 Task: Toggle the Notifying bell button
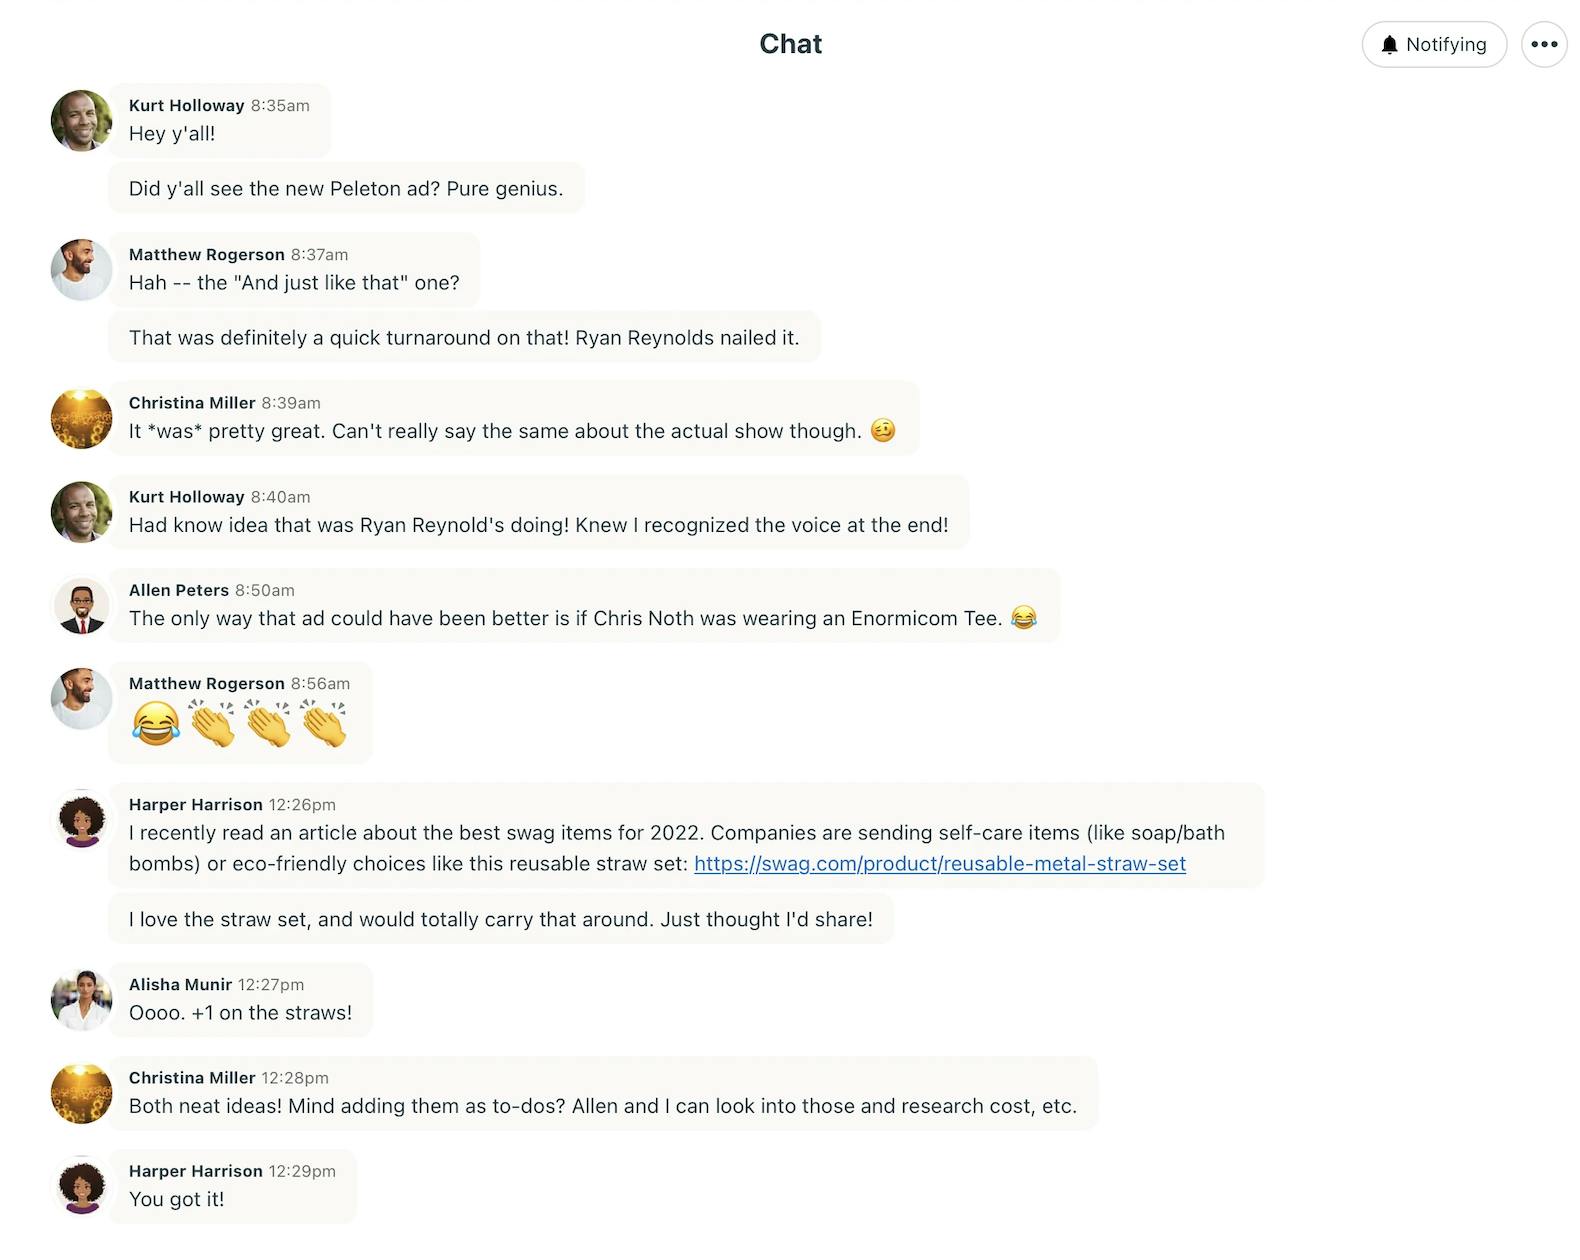coord(1433,45)
